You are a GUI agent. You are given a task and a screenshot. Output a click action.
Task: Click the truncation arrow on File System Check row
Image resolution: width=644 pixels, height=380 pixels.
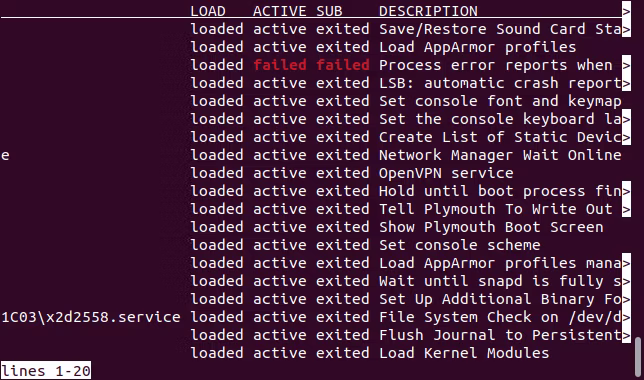tap(626, 317)
